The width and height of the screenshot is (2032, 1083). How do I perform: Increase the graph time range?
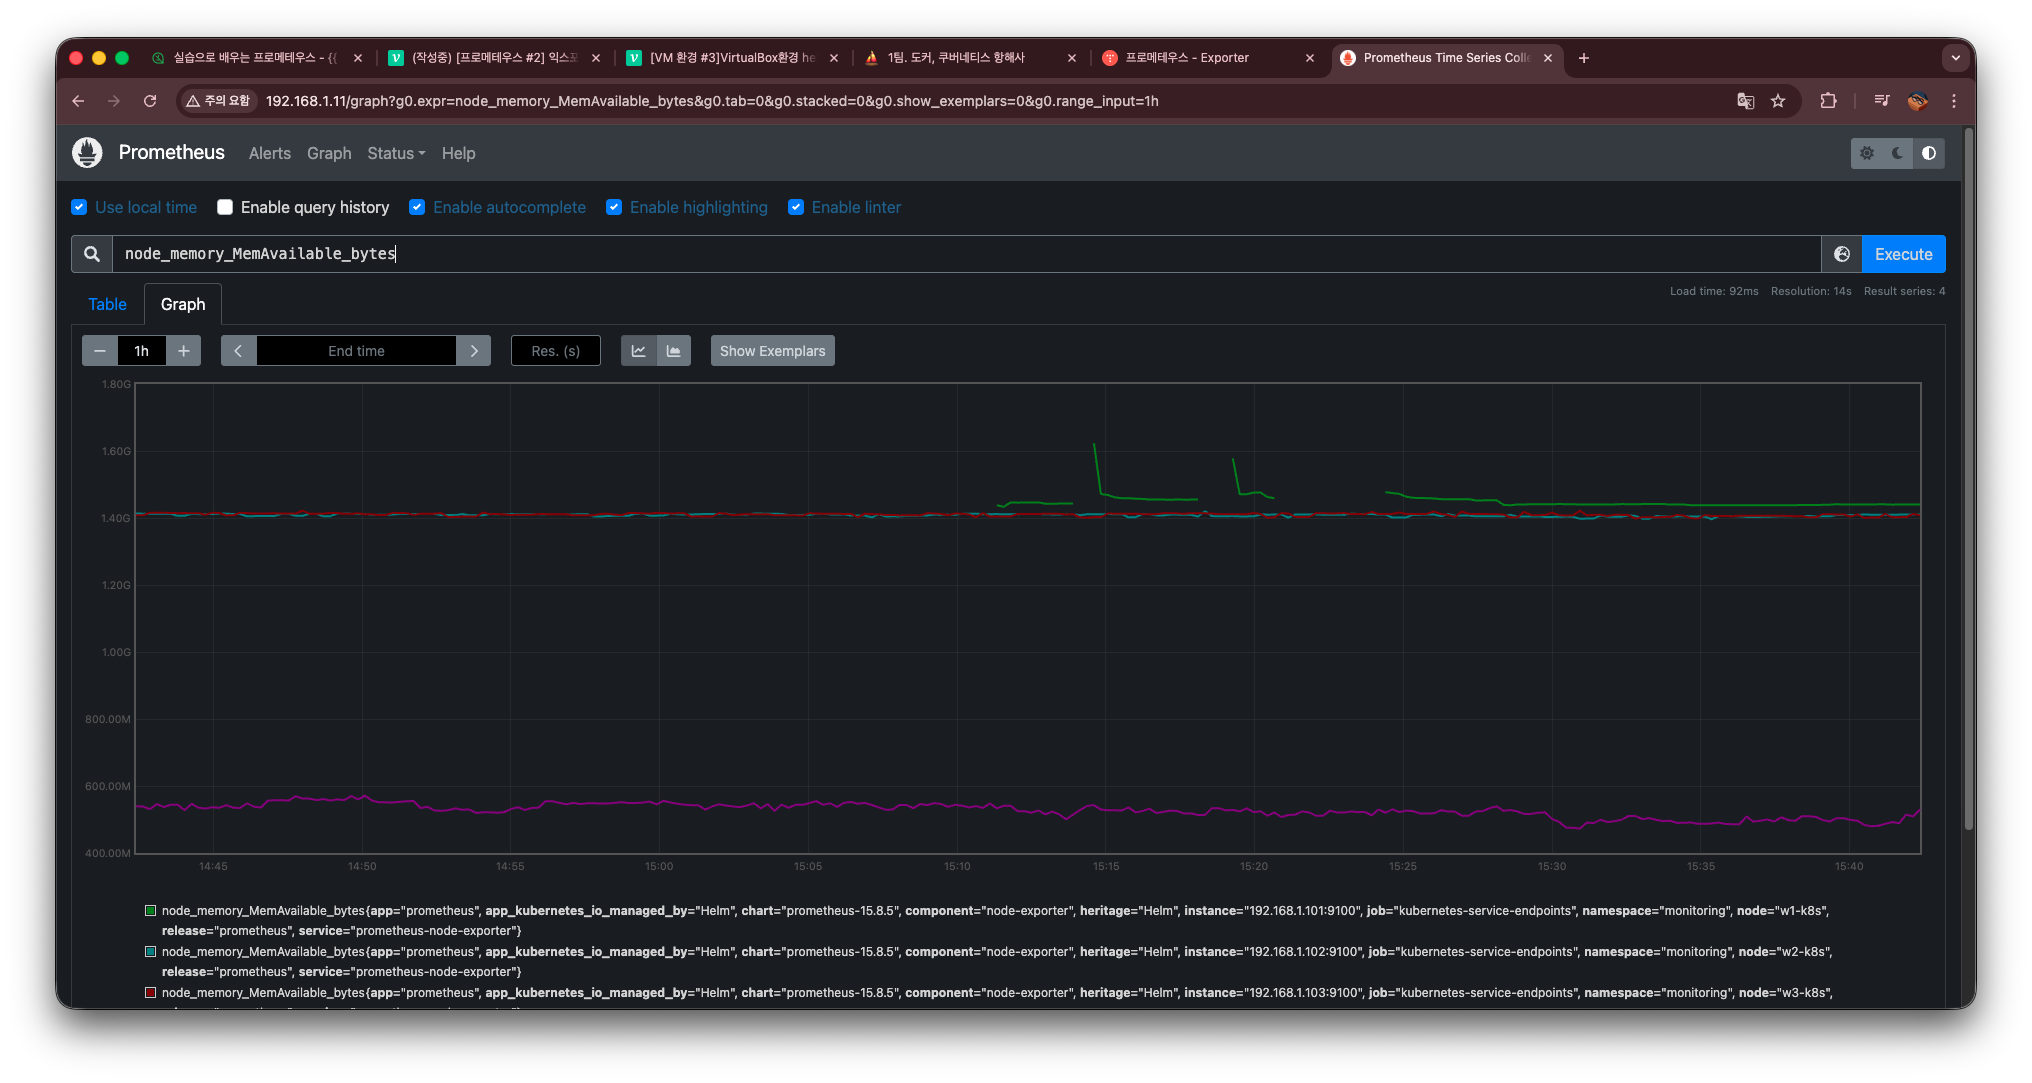(x=184, y=351)
